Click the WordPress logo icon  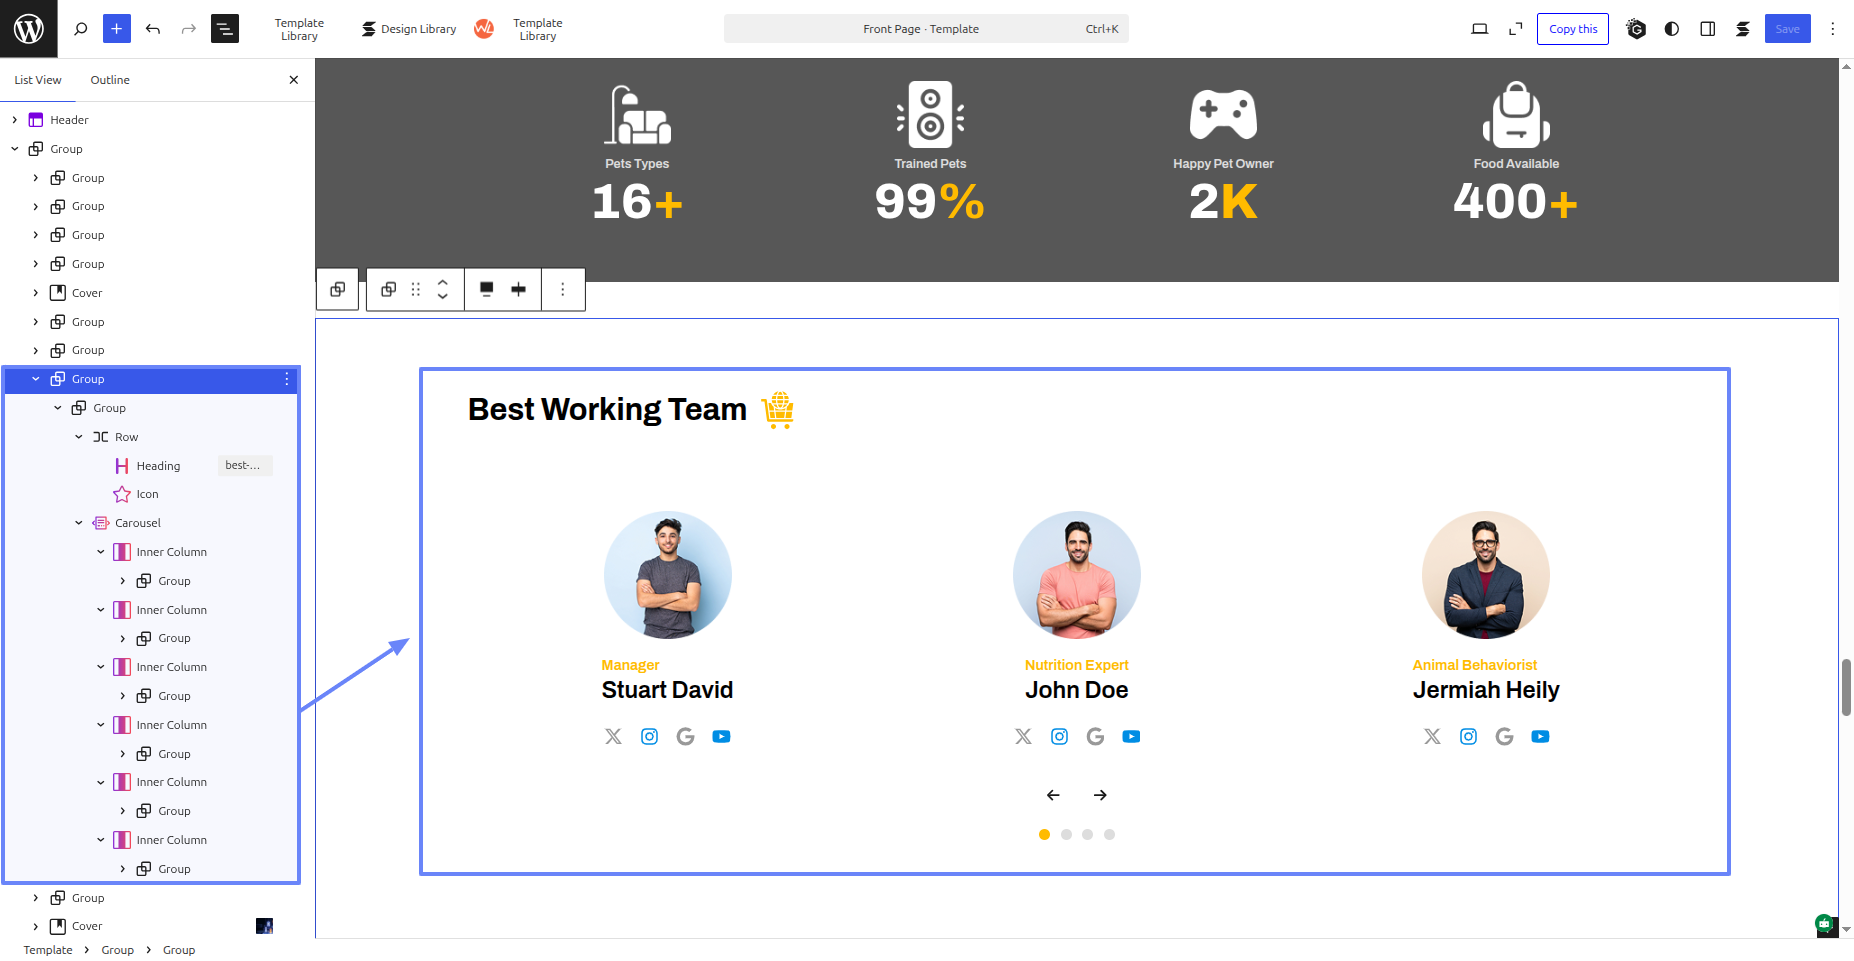click(28, 29)
